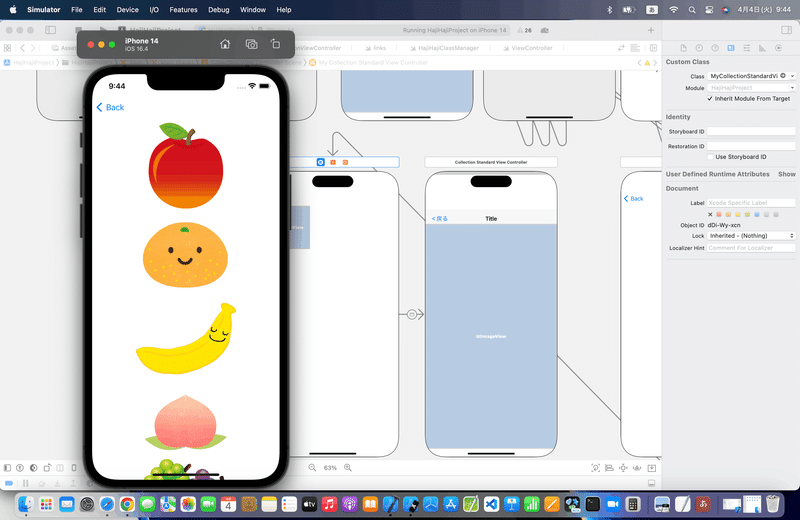This screenshot has height=520, width=800.
Task: Click the Xcode Specific Label field
Action: [751, 203]
